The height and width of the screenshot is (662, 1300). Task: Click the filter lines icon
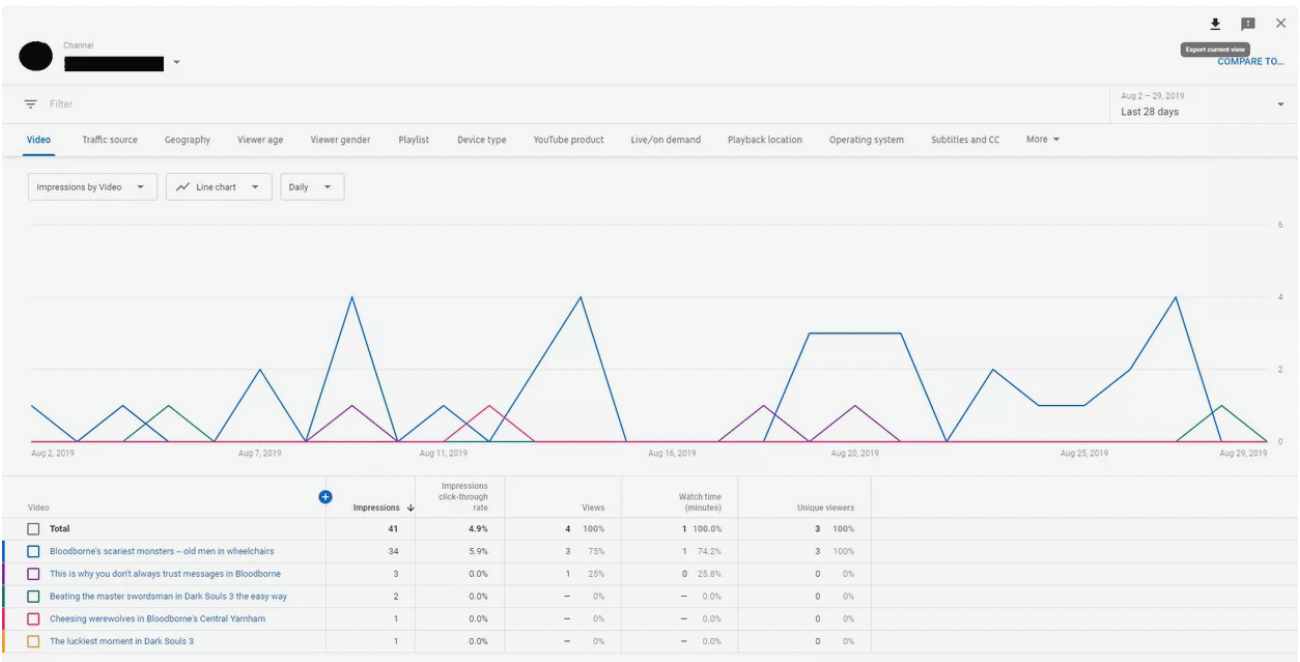pos(31,104)
